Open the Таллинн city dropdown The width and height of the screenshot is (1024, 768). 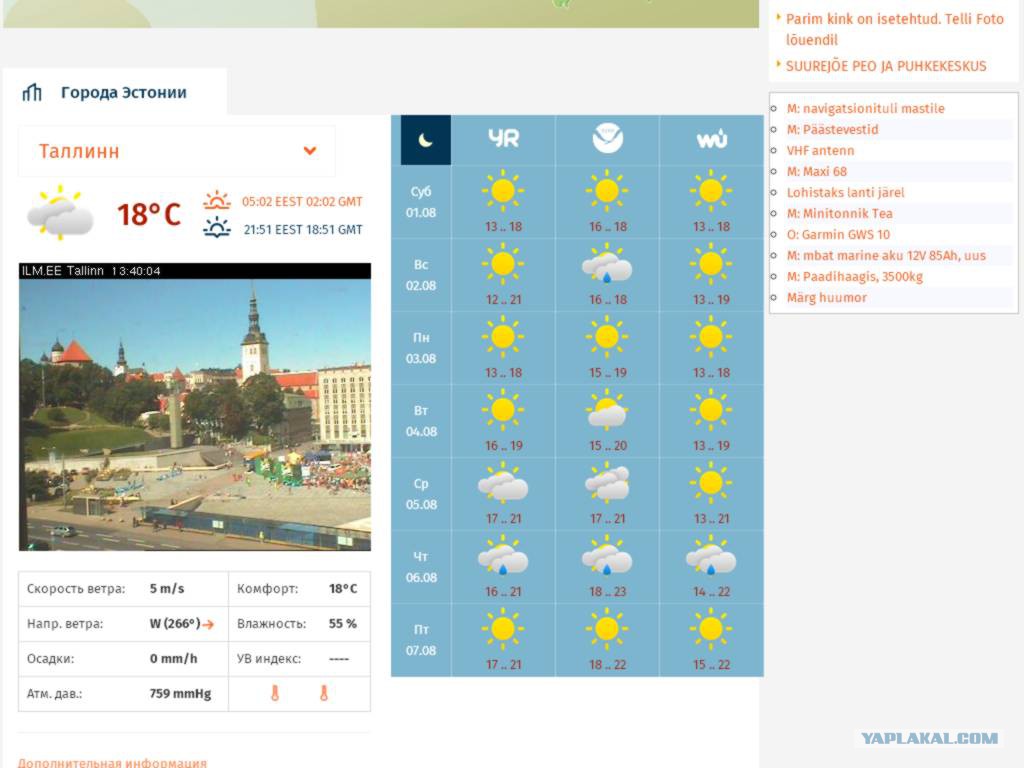[x=176, y=151]
